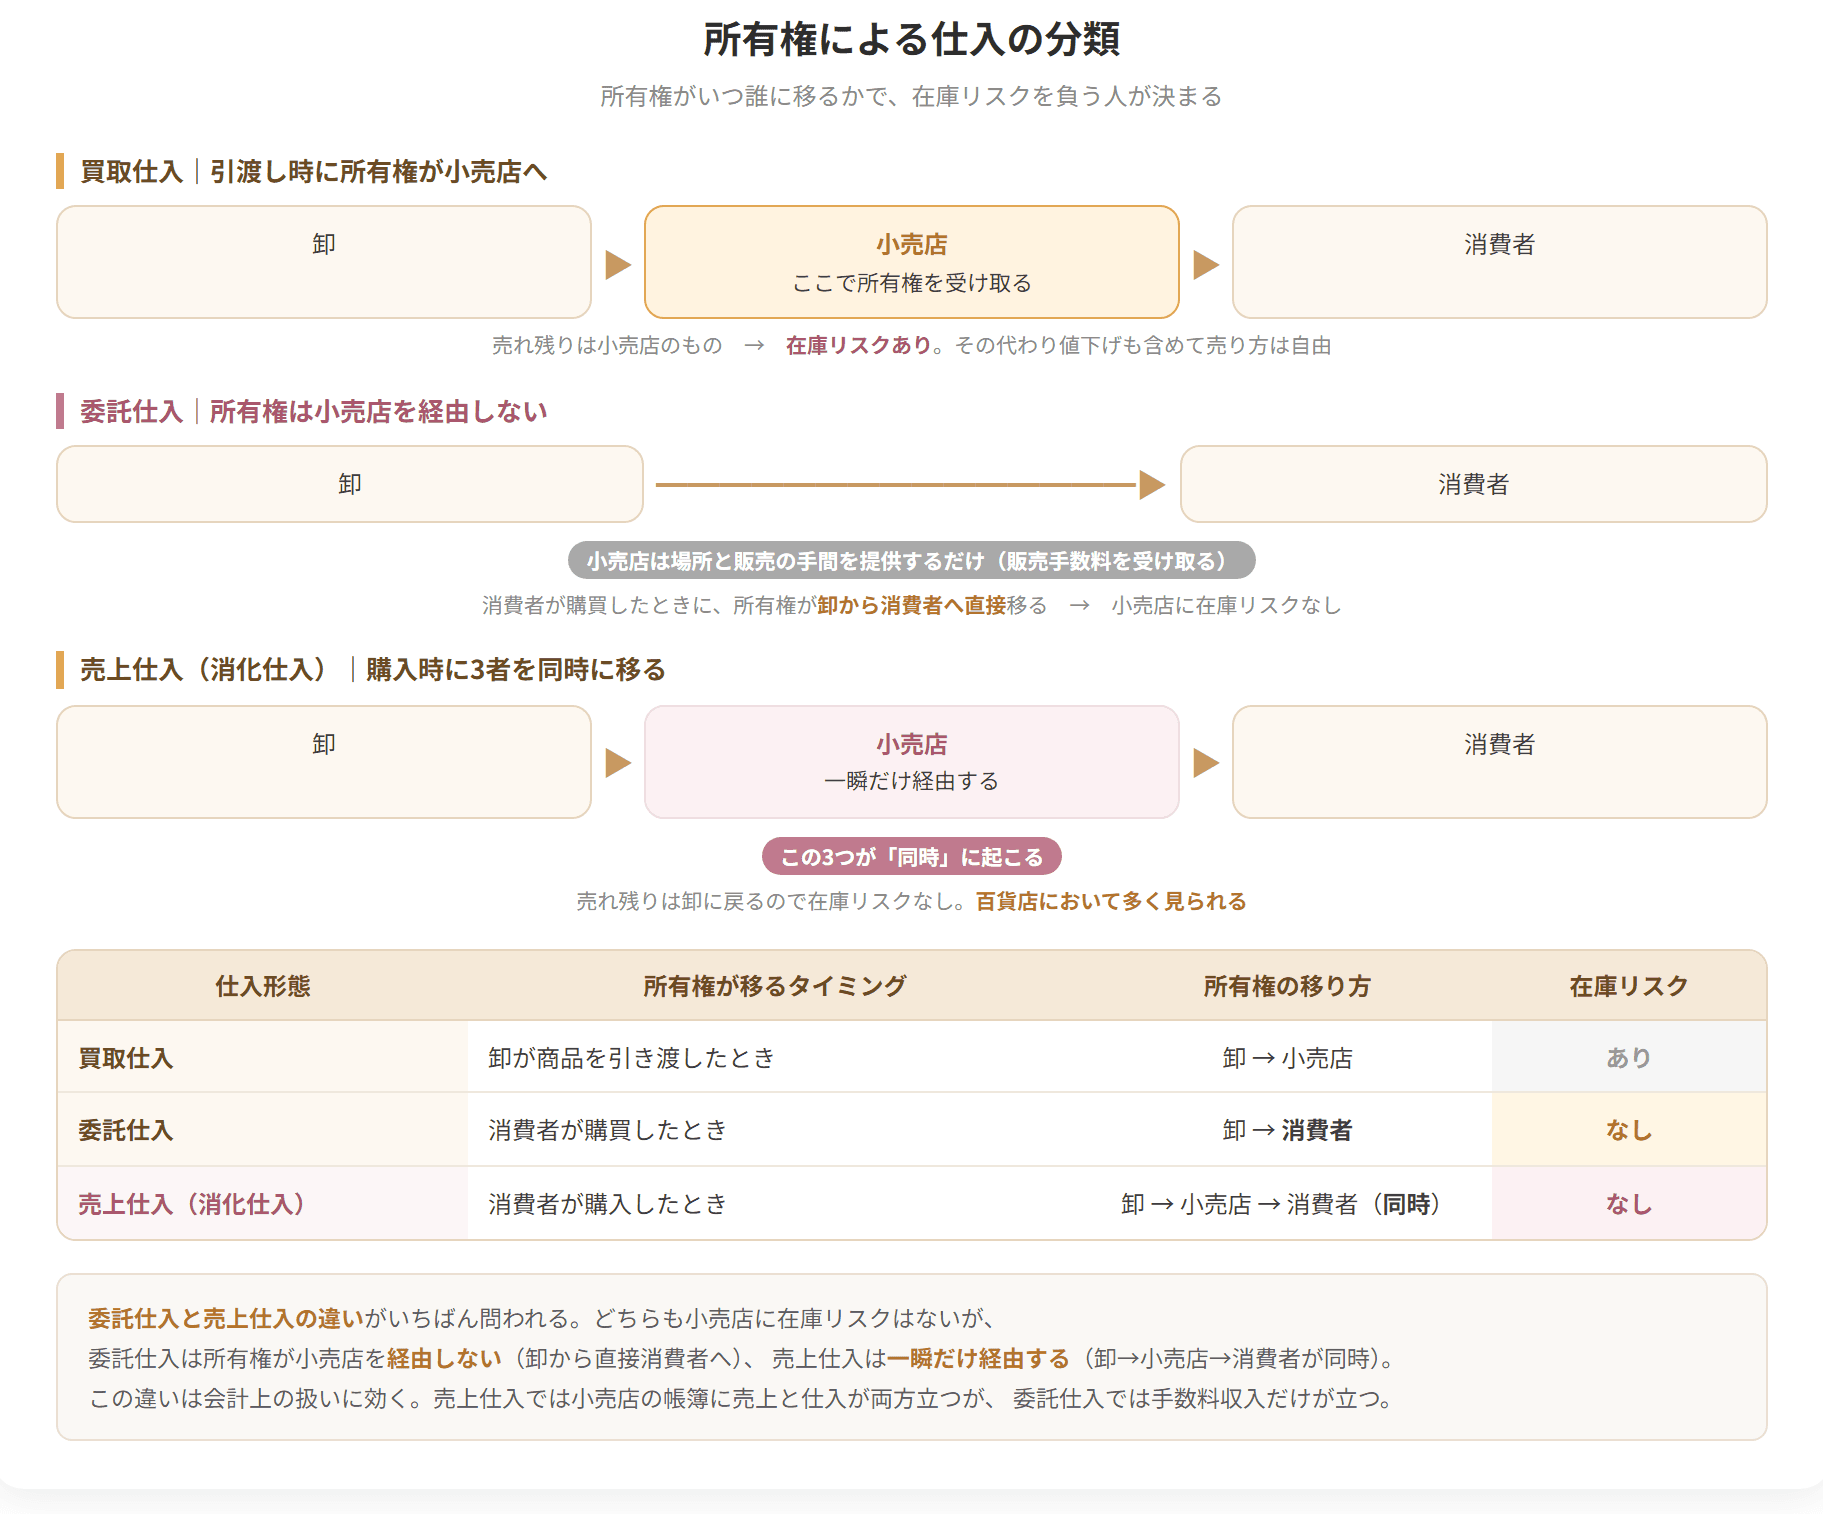Viewport: 1823px width, 1514px height.
Task: Click the highlighted text 百貨店において多く見られる
Action: coord(1111,901)
